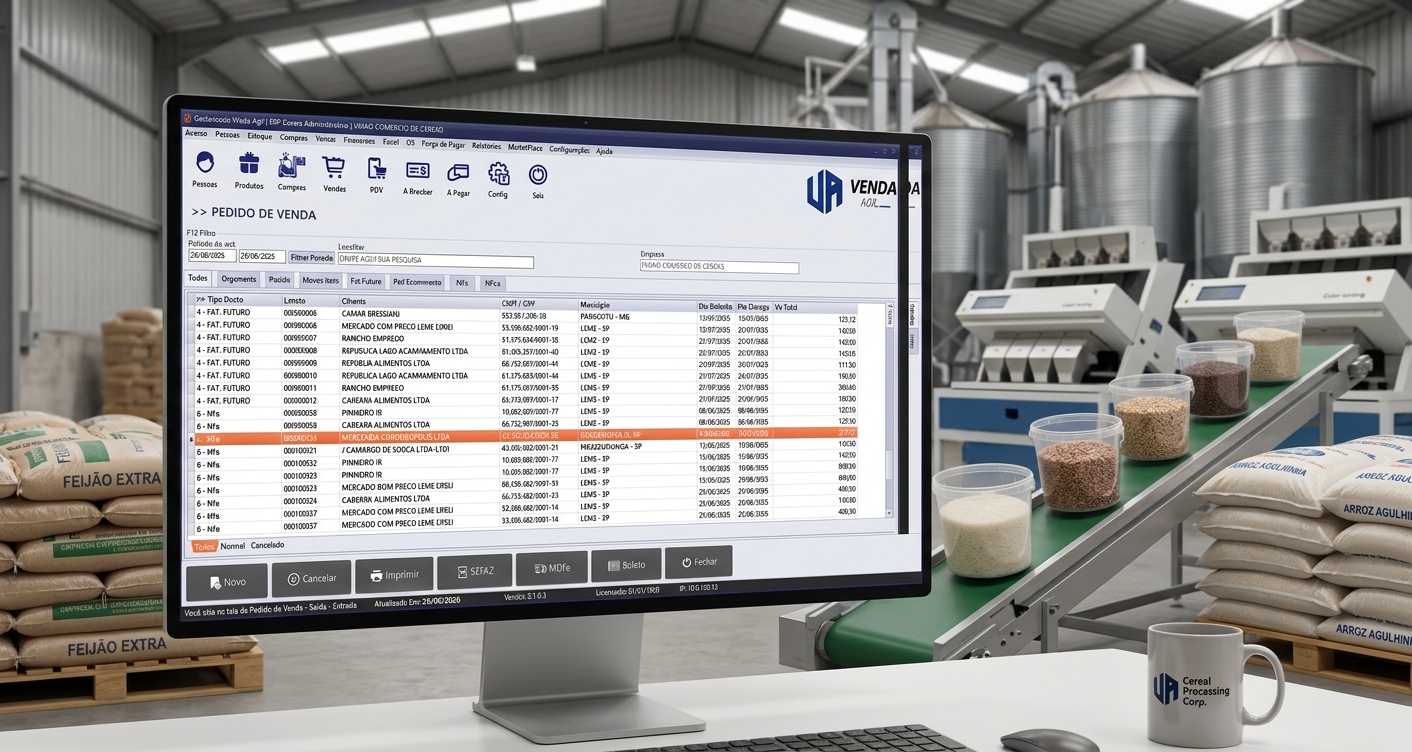The width and height of the screenshot is (1412, 752).
Task: Click the MDFe button
Action: (552, 568)
